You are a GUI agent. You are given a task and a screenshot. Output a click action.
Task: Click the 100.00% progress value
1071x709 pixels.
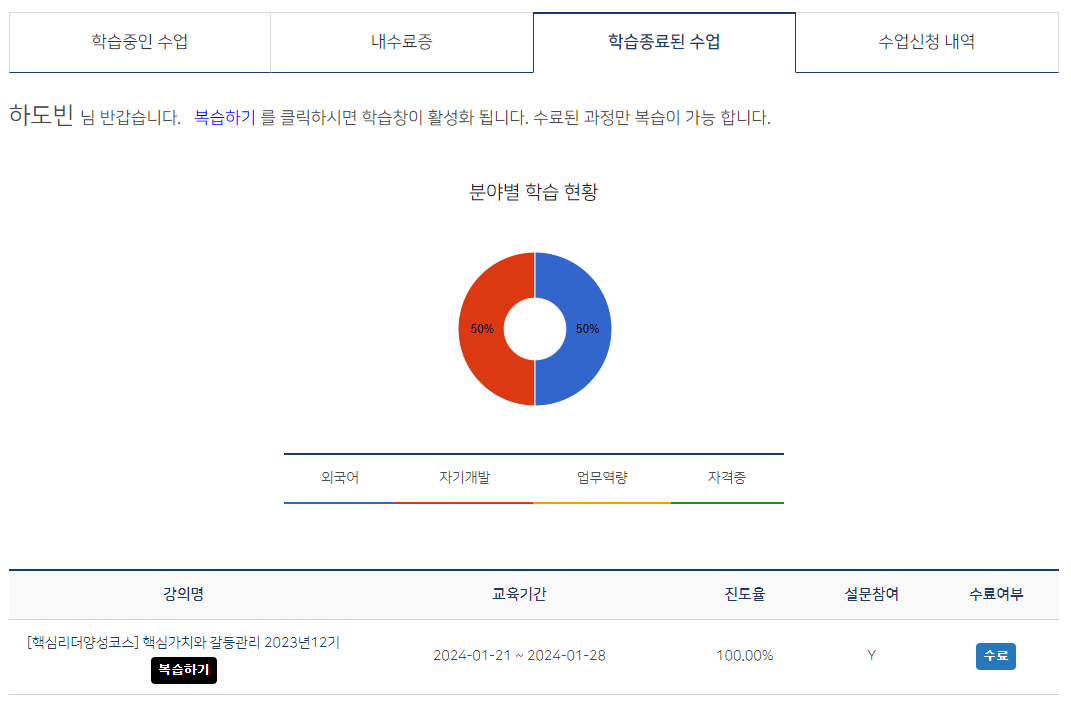(745, 656)
